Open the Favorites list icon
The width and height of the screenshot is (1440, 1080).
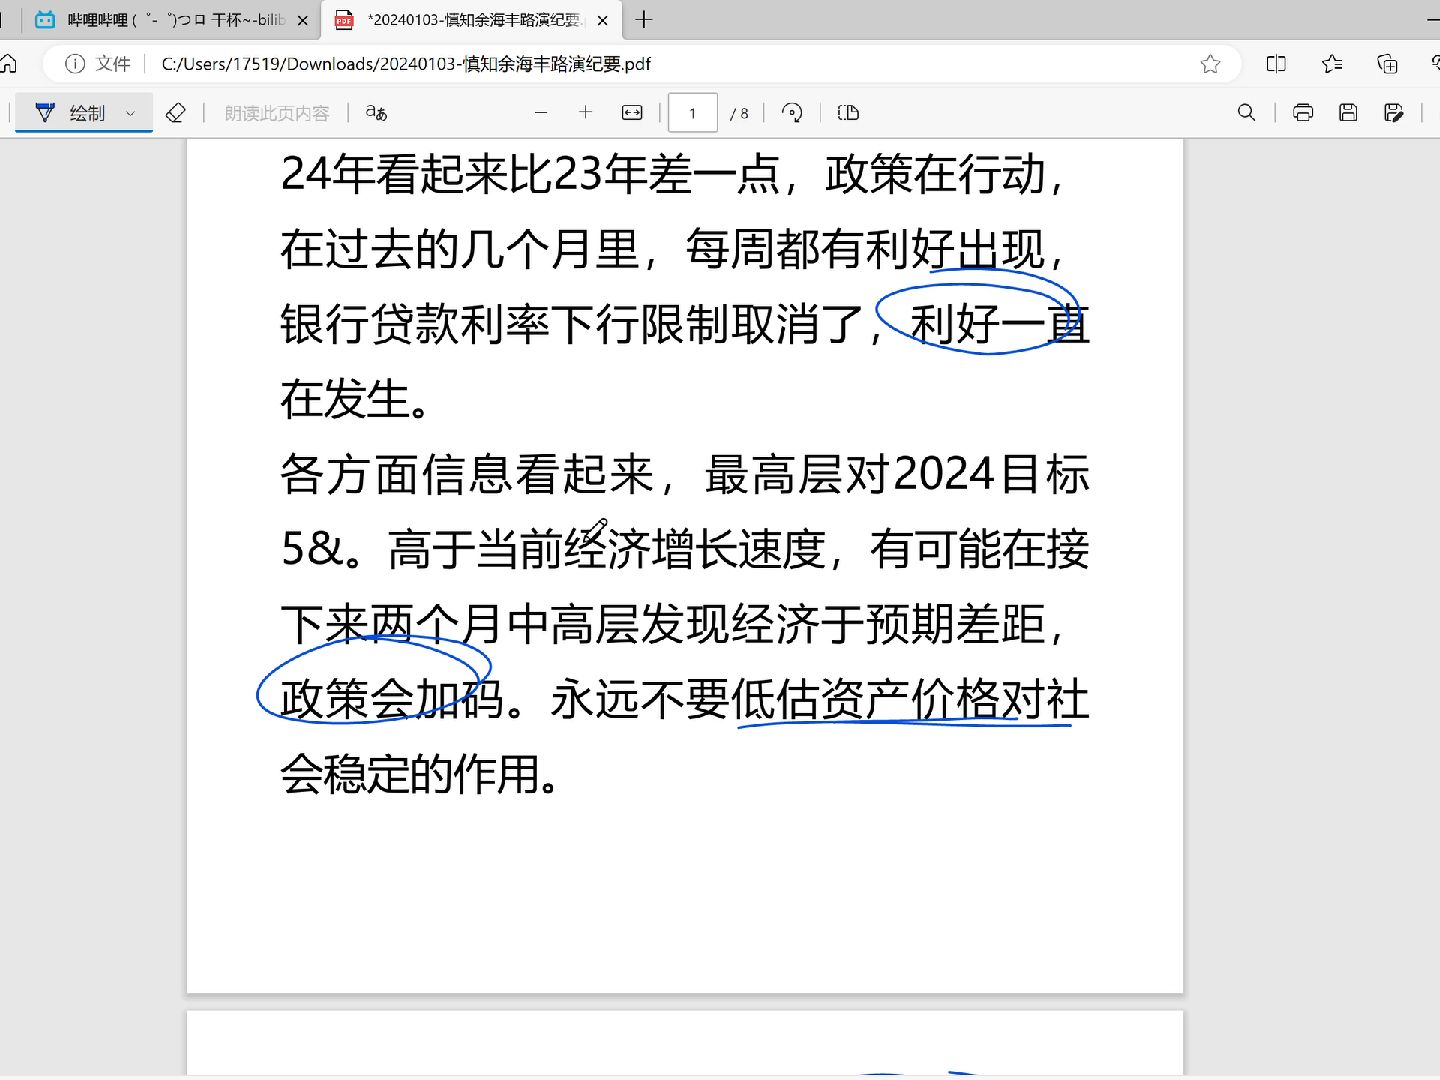1332,64
